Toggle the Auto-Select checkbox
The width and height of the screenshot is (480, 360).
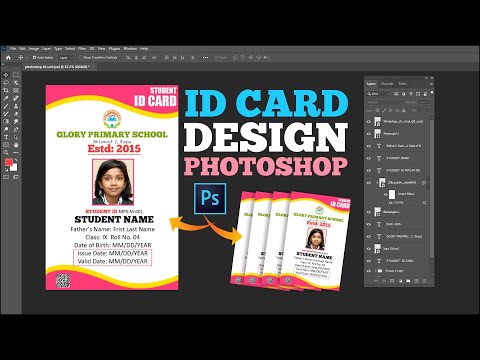[34, 58]
